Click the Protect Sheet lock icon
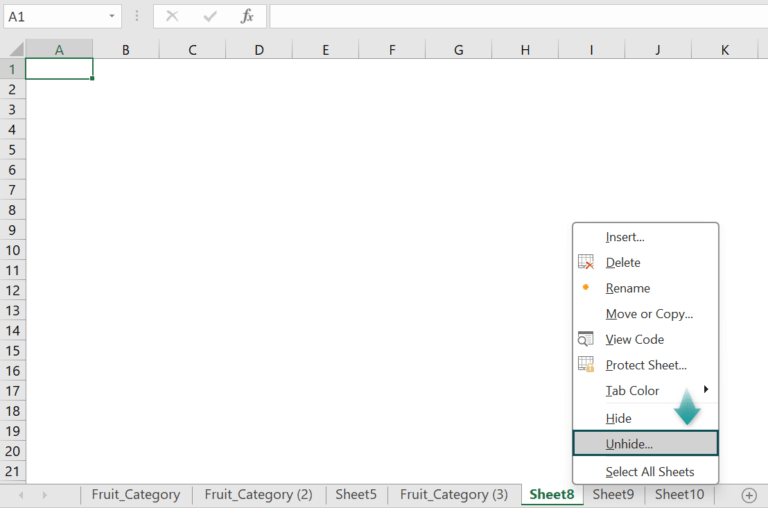 coord(586,364)
